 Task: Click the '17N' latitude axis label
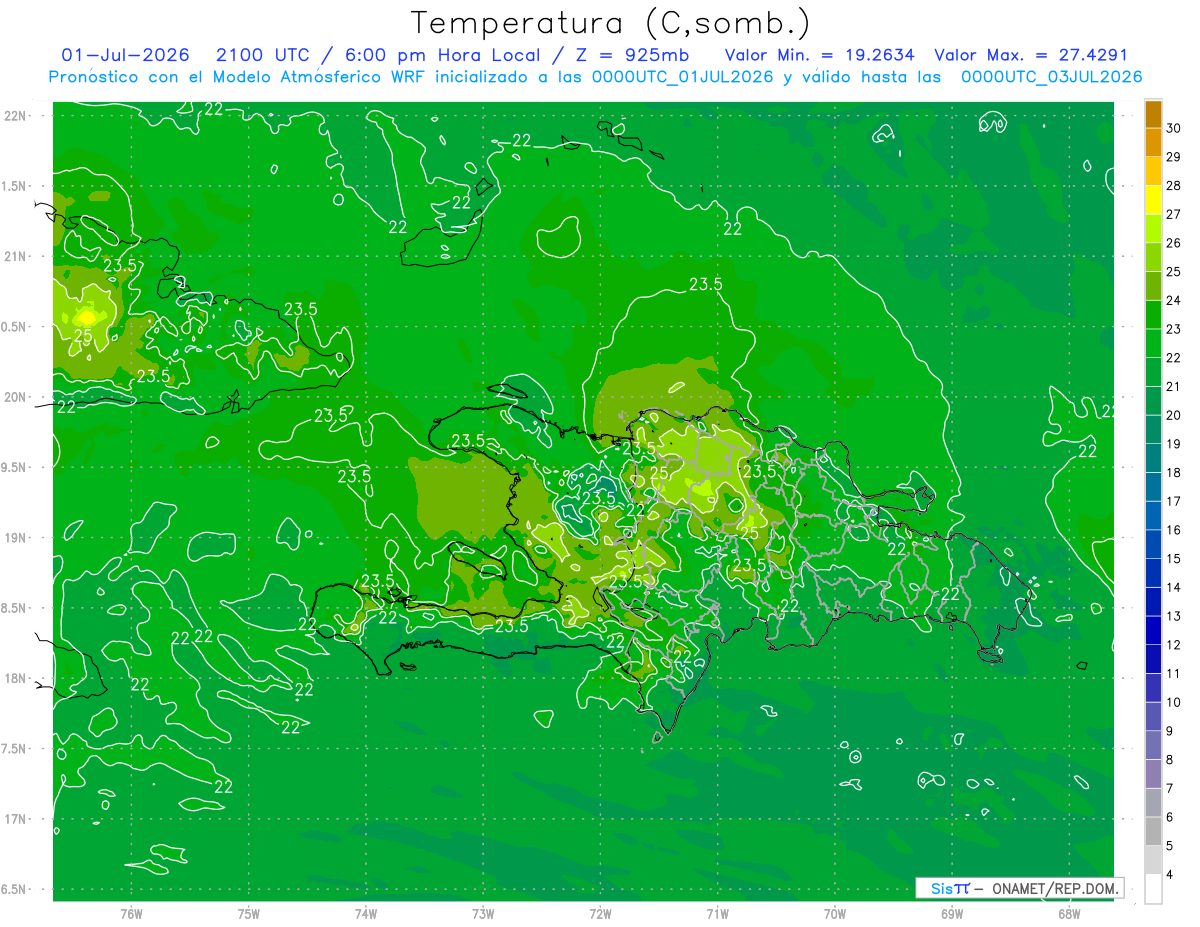pyautogui.click(x=16, y=819)
